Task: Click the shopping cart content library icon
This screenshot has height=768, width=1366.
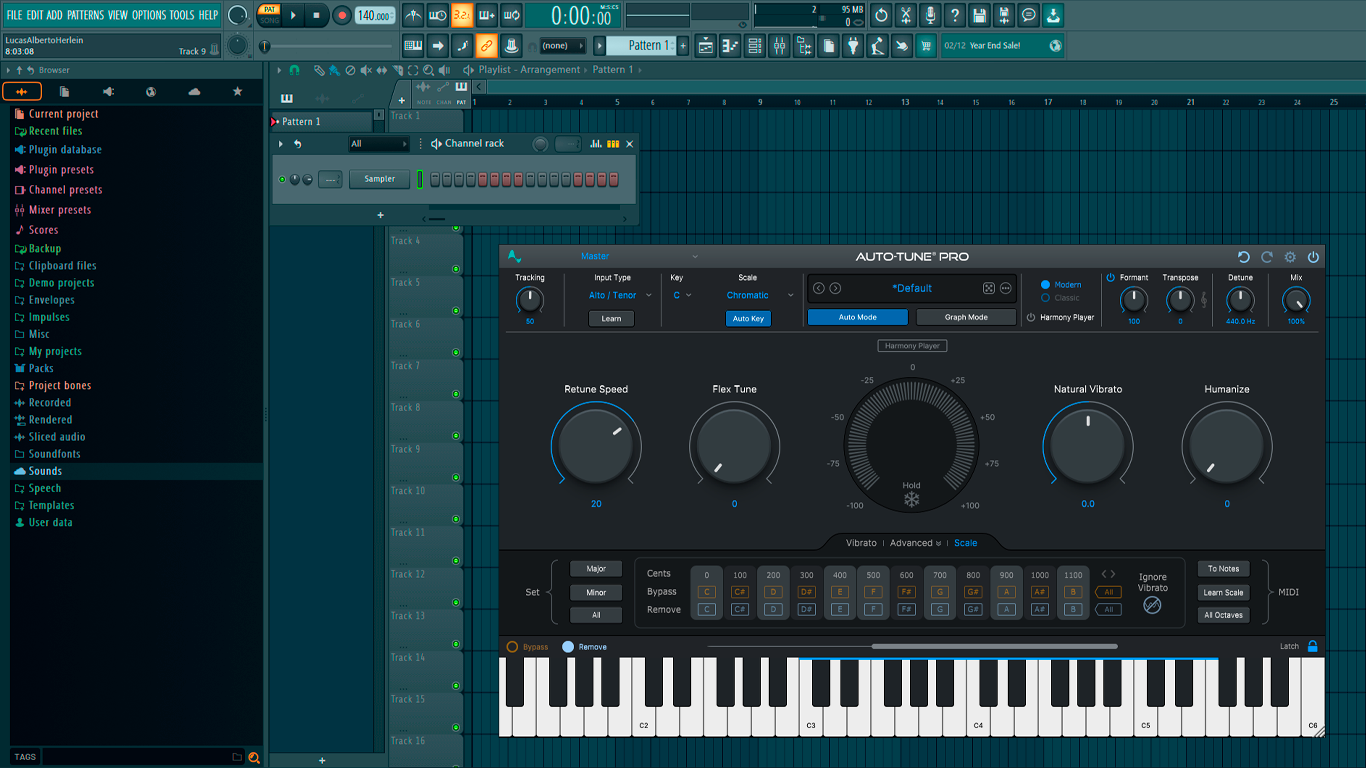Action: tap(926, 46)
